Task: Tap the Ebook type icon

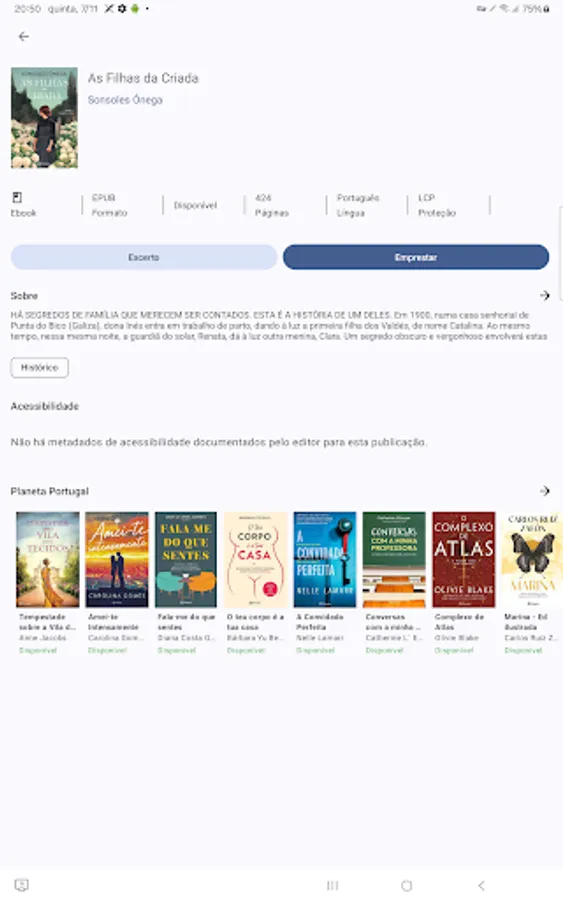Action: point(17,197)
